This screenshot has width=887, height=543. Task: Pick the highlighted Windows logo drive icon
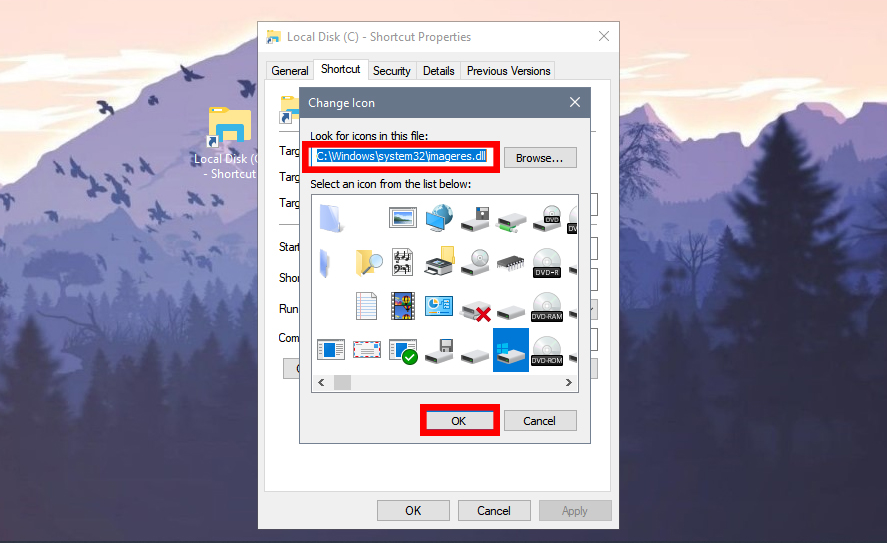[x=511, y=350]
